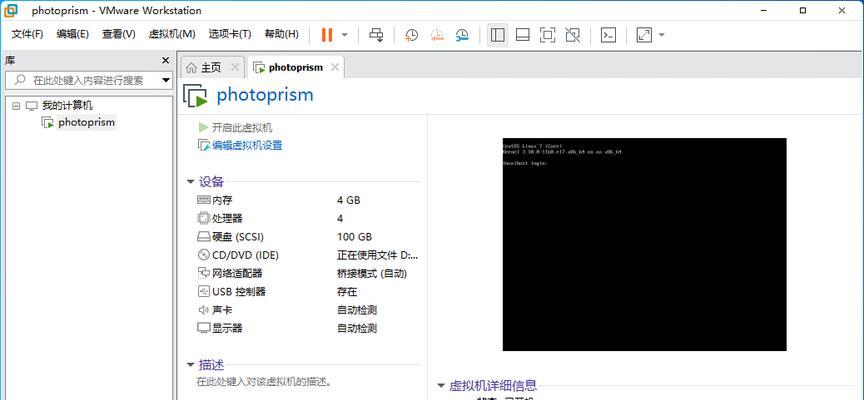Open the 编辑(E) menu
This screenshot has height=400, width=864.
pos(73,34)
